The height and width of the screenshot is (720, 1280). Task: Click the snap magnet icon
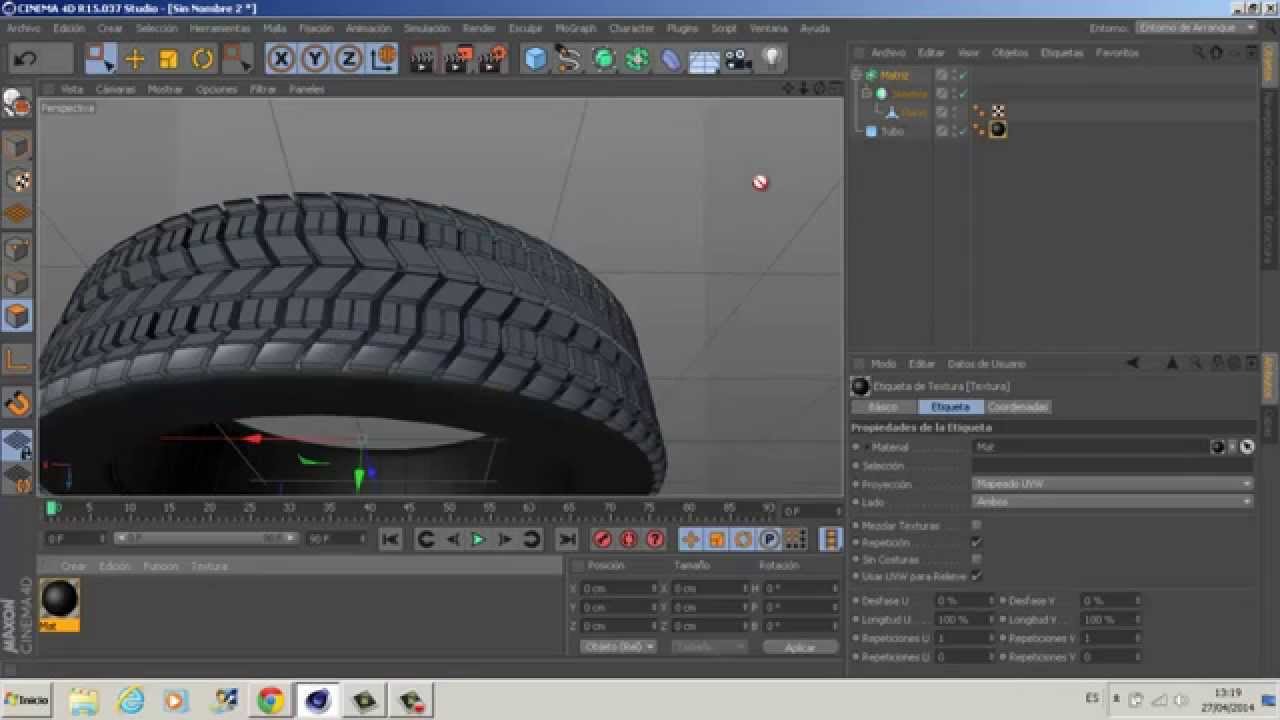point(17,404)
